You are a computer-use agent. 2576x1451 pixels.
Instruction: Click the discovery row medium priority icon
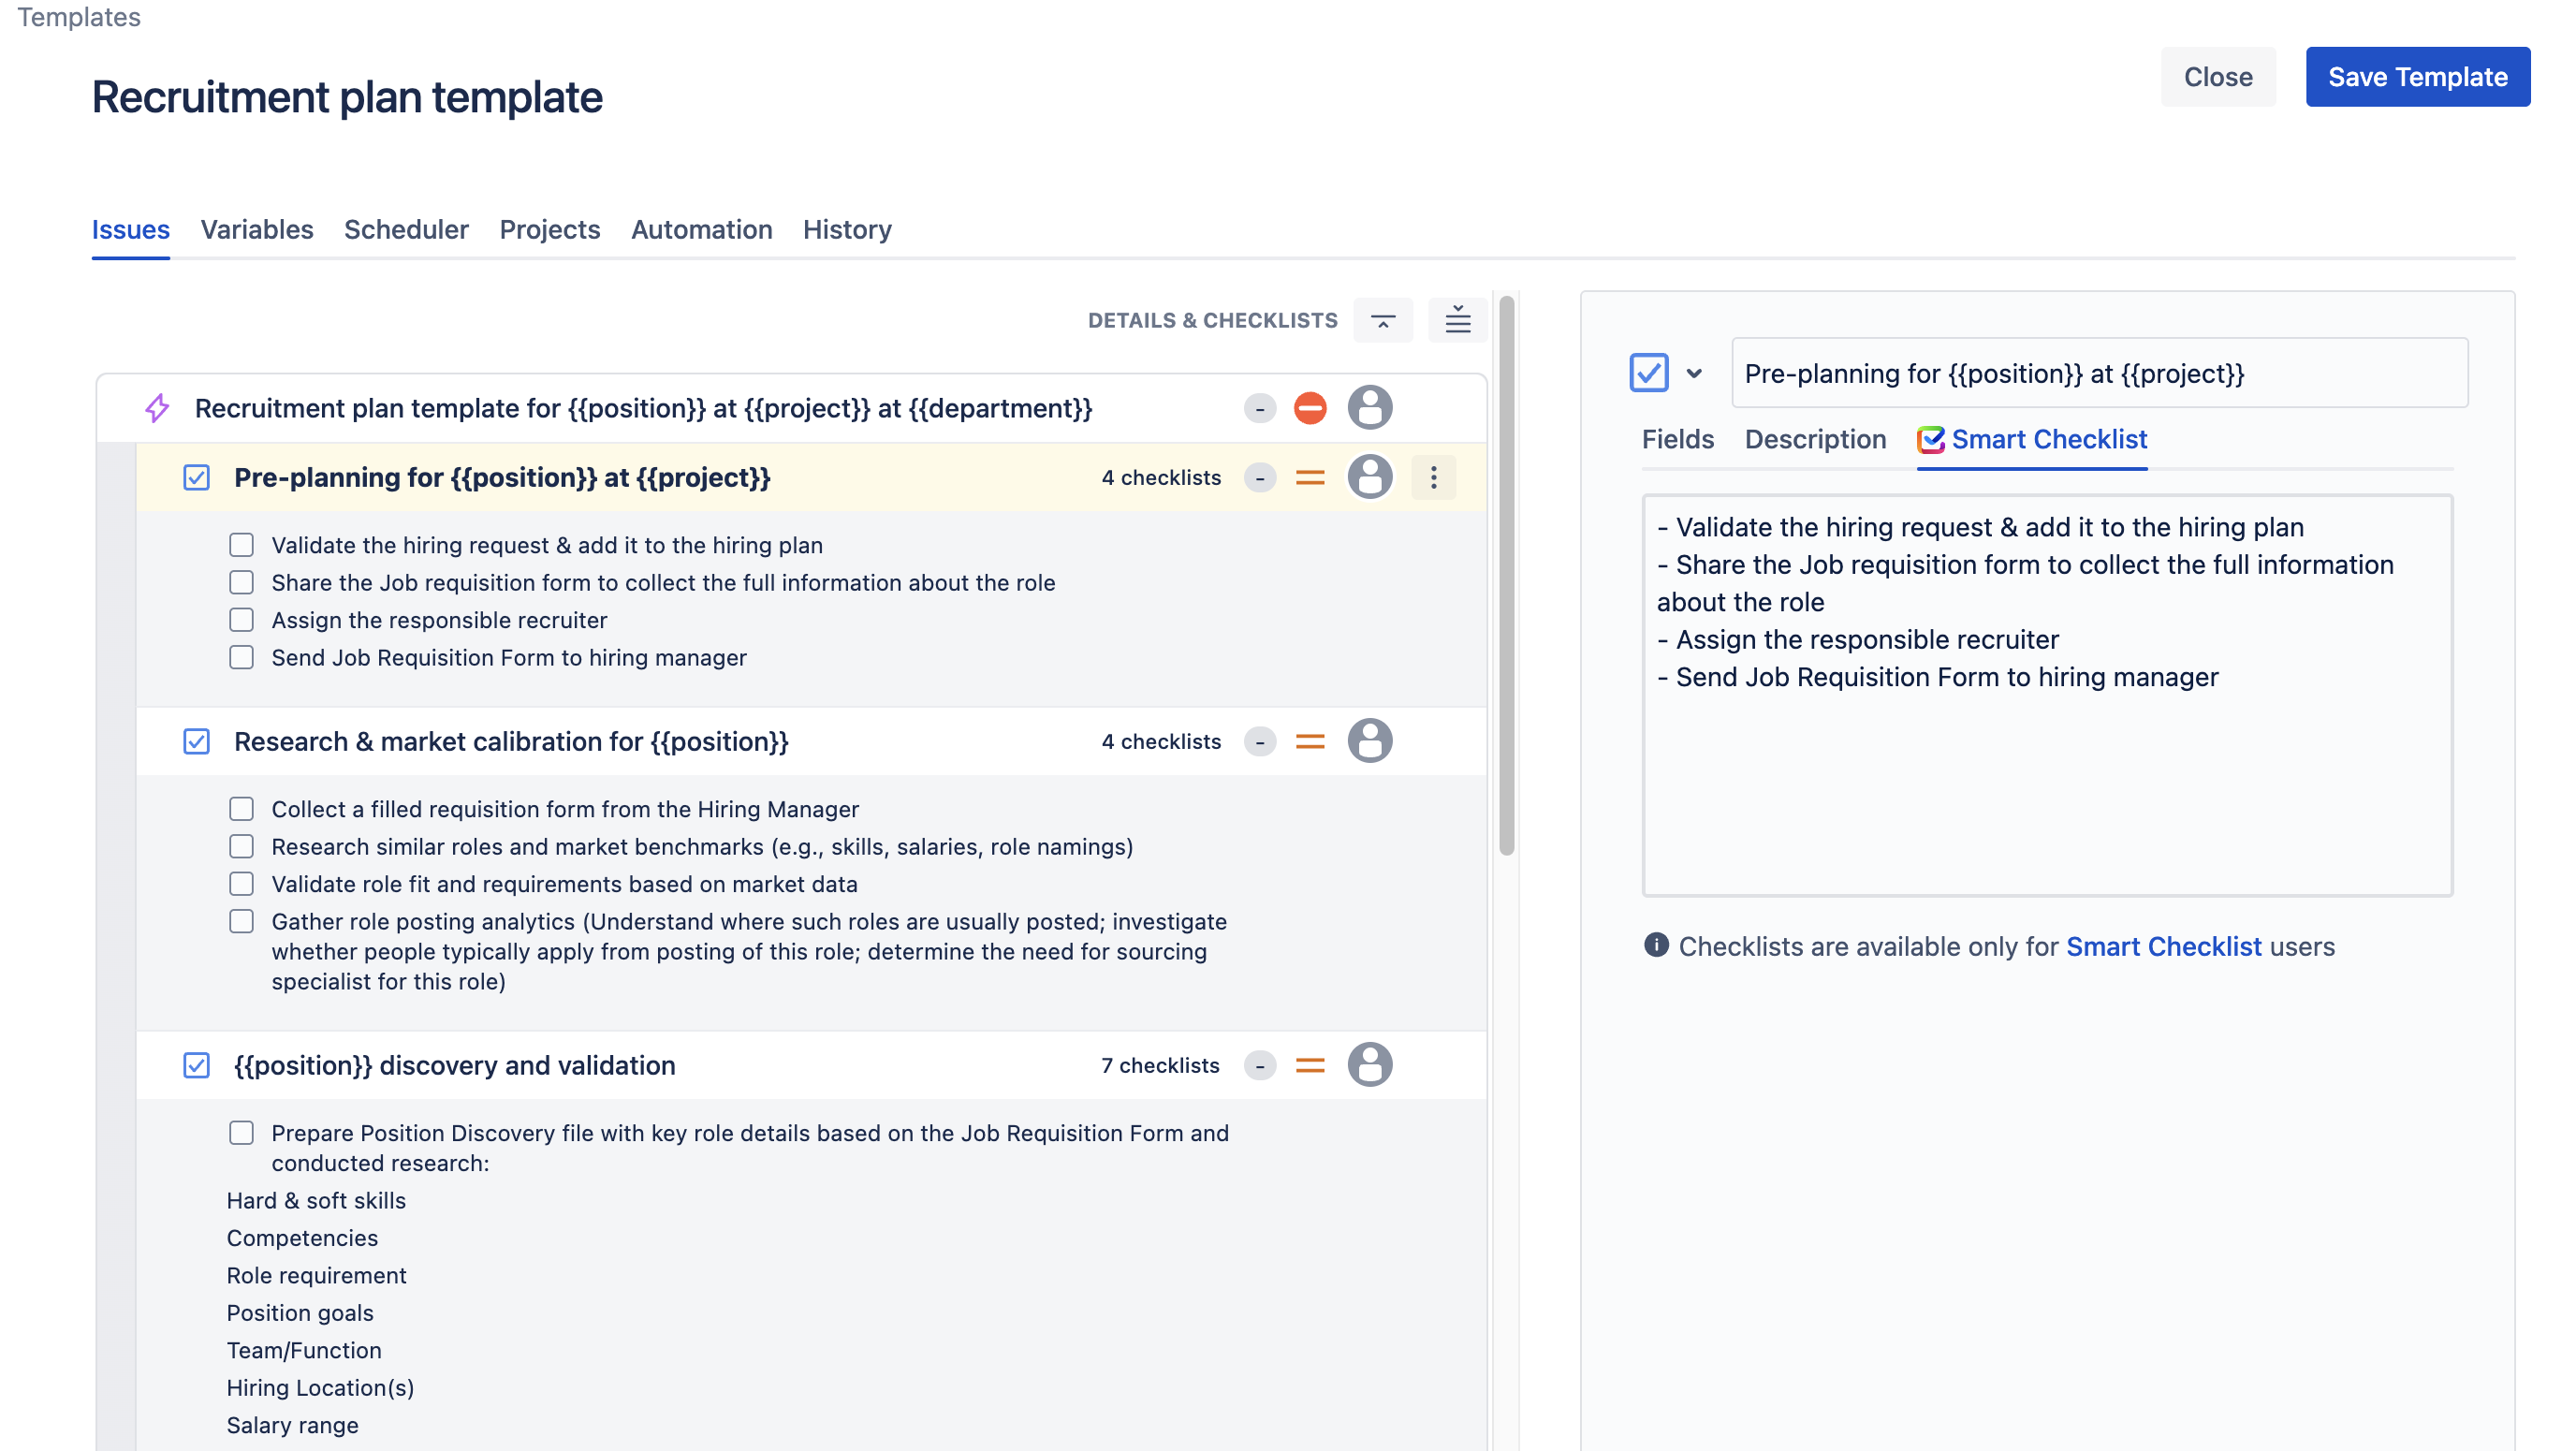coord(1310,1066)
